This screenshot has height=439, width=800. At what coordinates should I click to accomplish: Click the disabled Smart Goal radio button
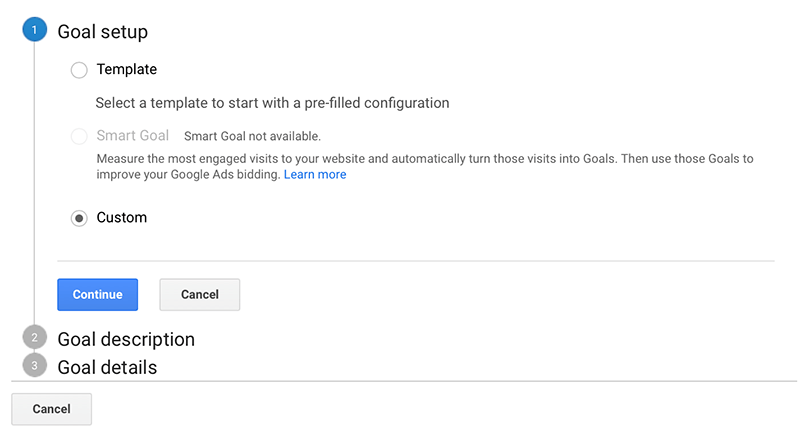tap(79, 136)
